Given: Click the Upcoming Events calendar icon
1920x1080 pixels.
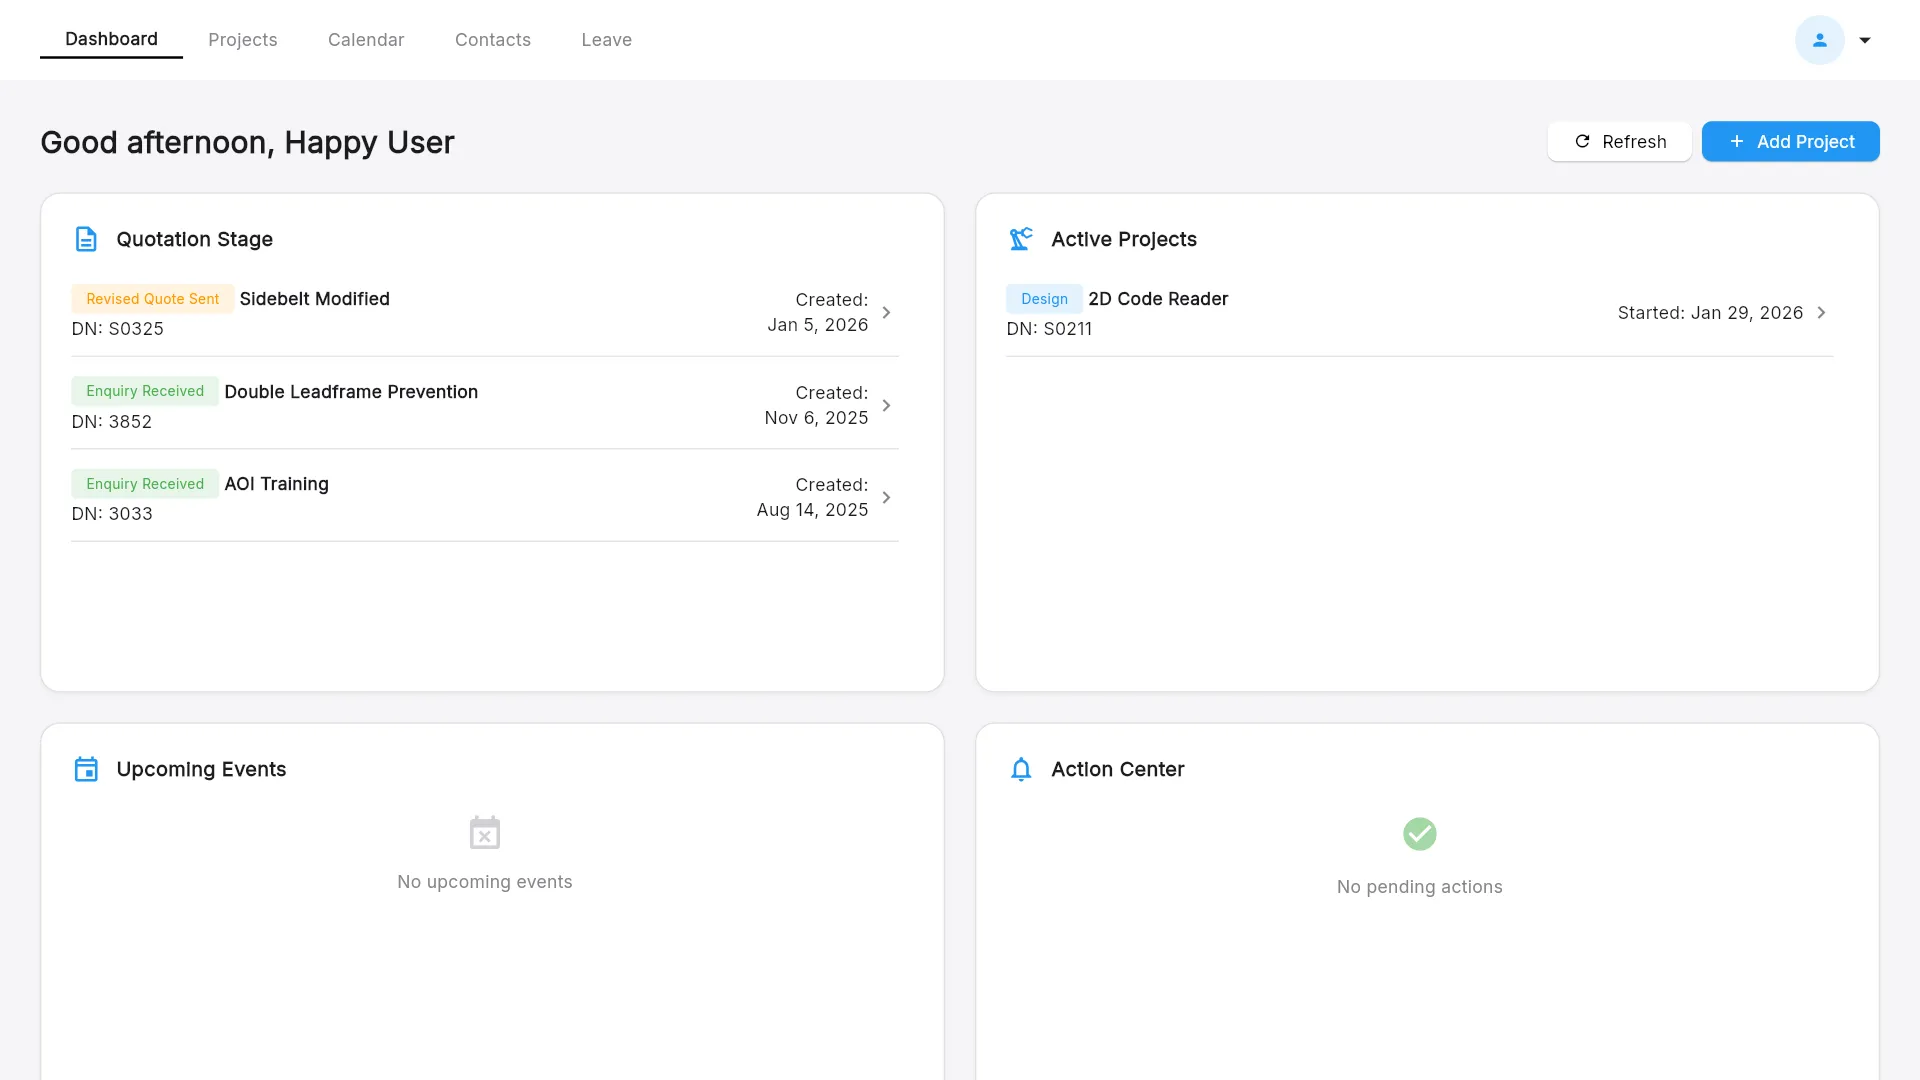Looking at the screenshot, I should [x=86, y=769].
